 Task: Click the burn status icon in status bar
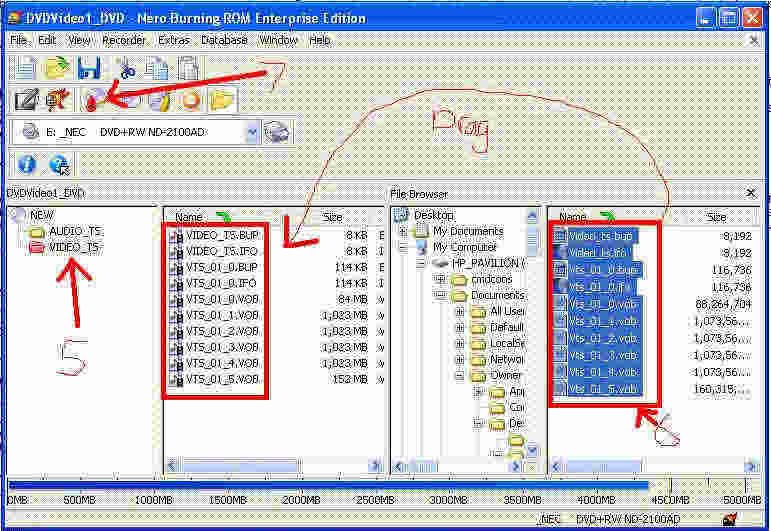coord(730,519)
